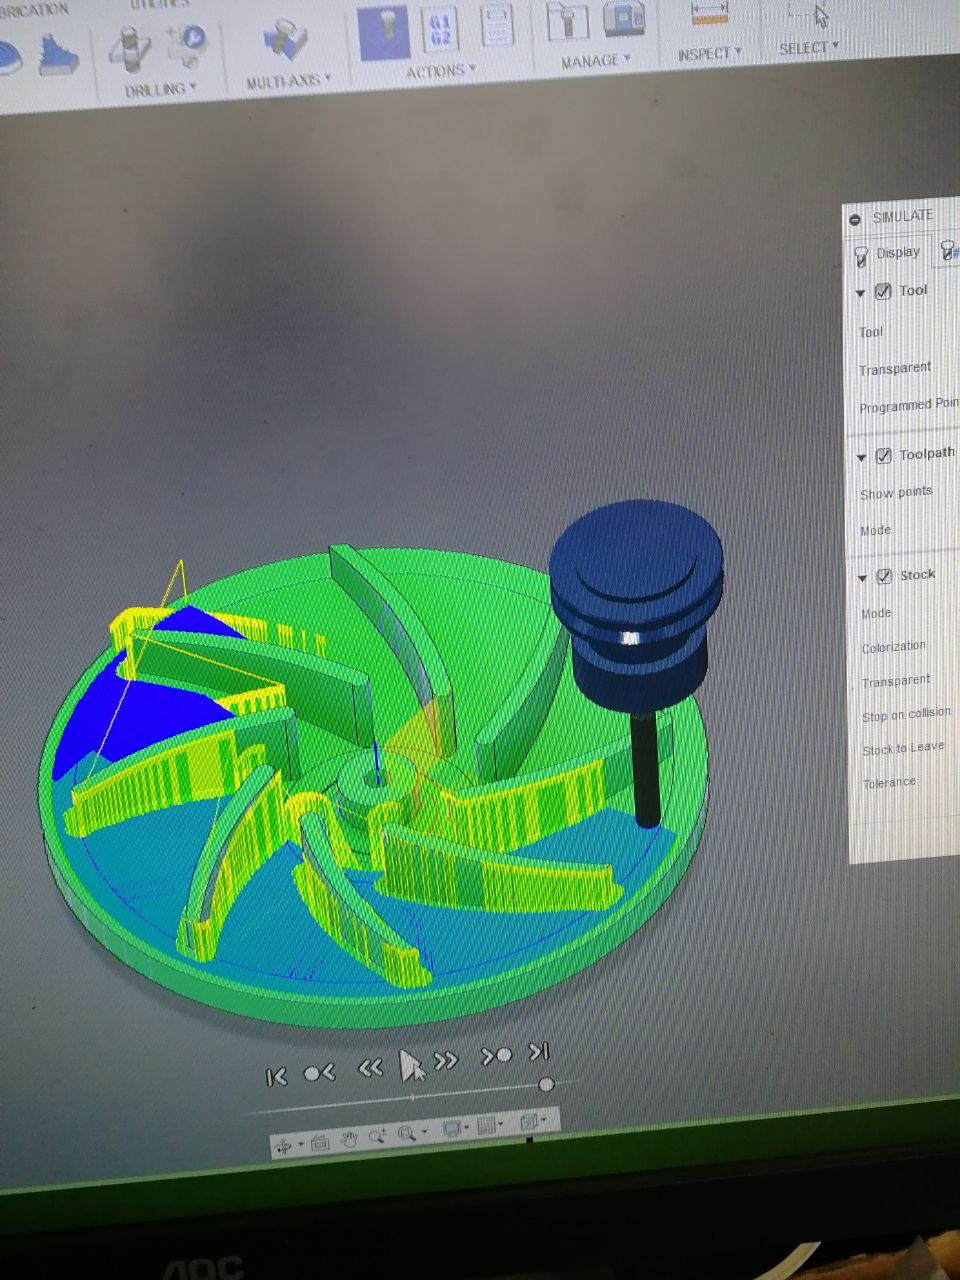Click the viewports layout icon
Viewport: 960px width, 1280px height.
point(527,1122)
